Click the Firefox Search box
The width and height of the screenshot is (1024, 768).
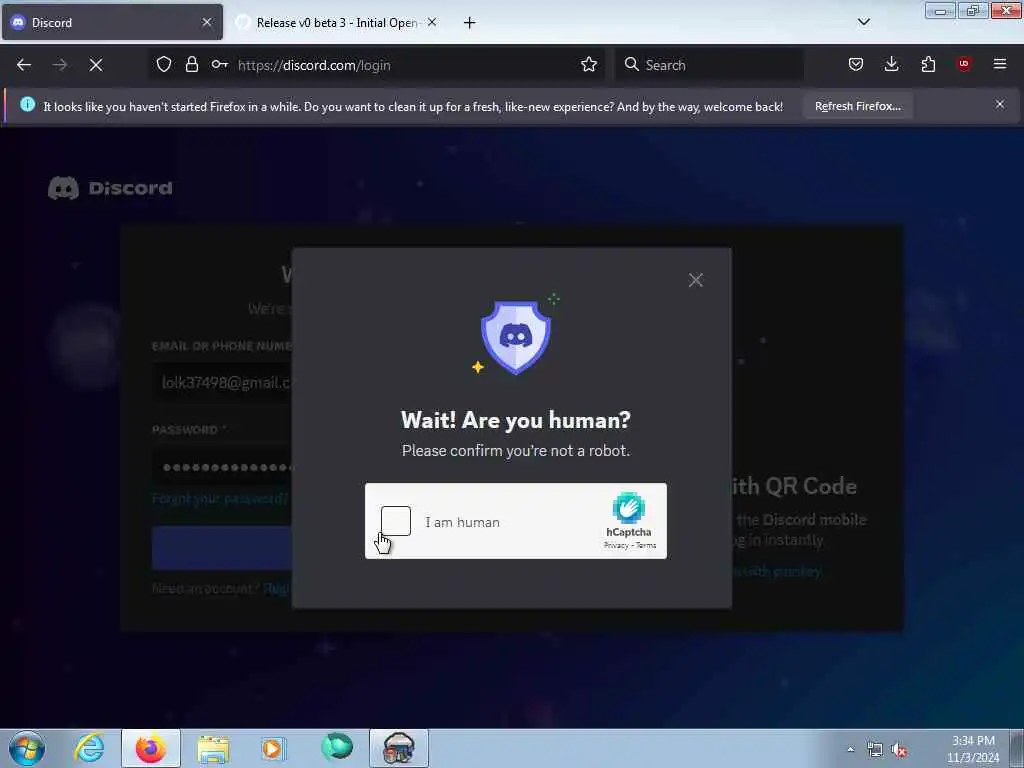(710, 65)
